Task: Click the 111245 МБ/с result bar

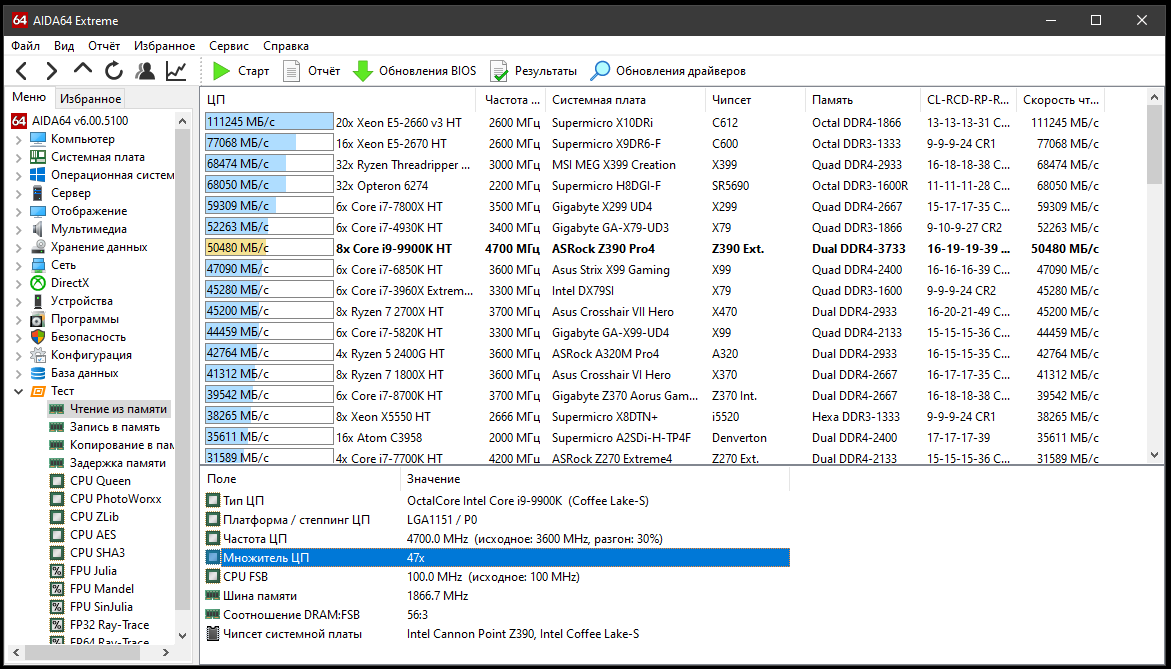Action: 269,122
